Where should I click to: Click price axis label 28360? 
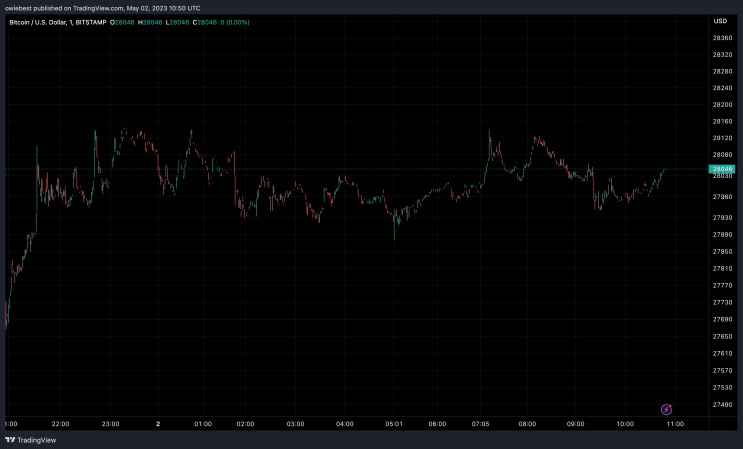click(x=722, y=38)
